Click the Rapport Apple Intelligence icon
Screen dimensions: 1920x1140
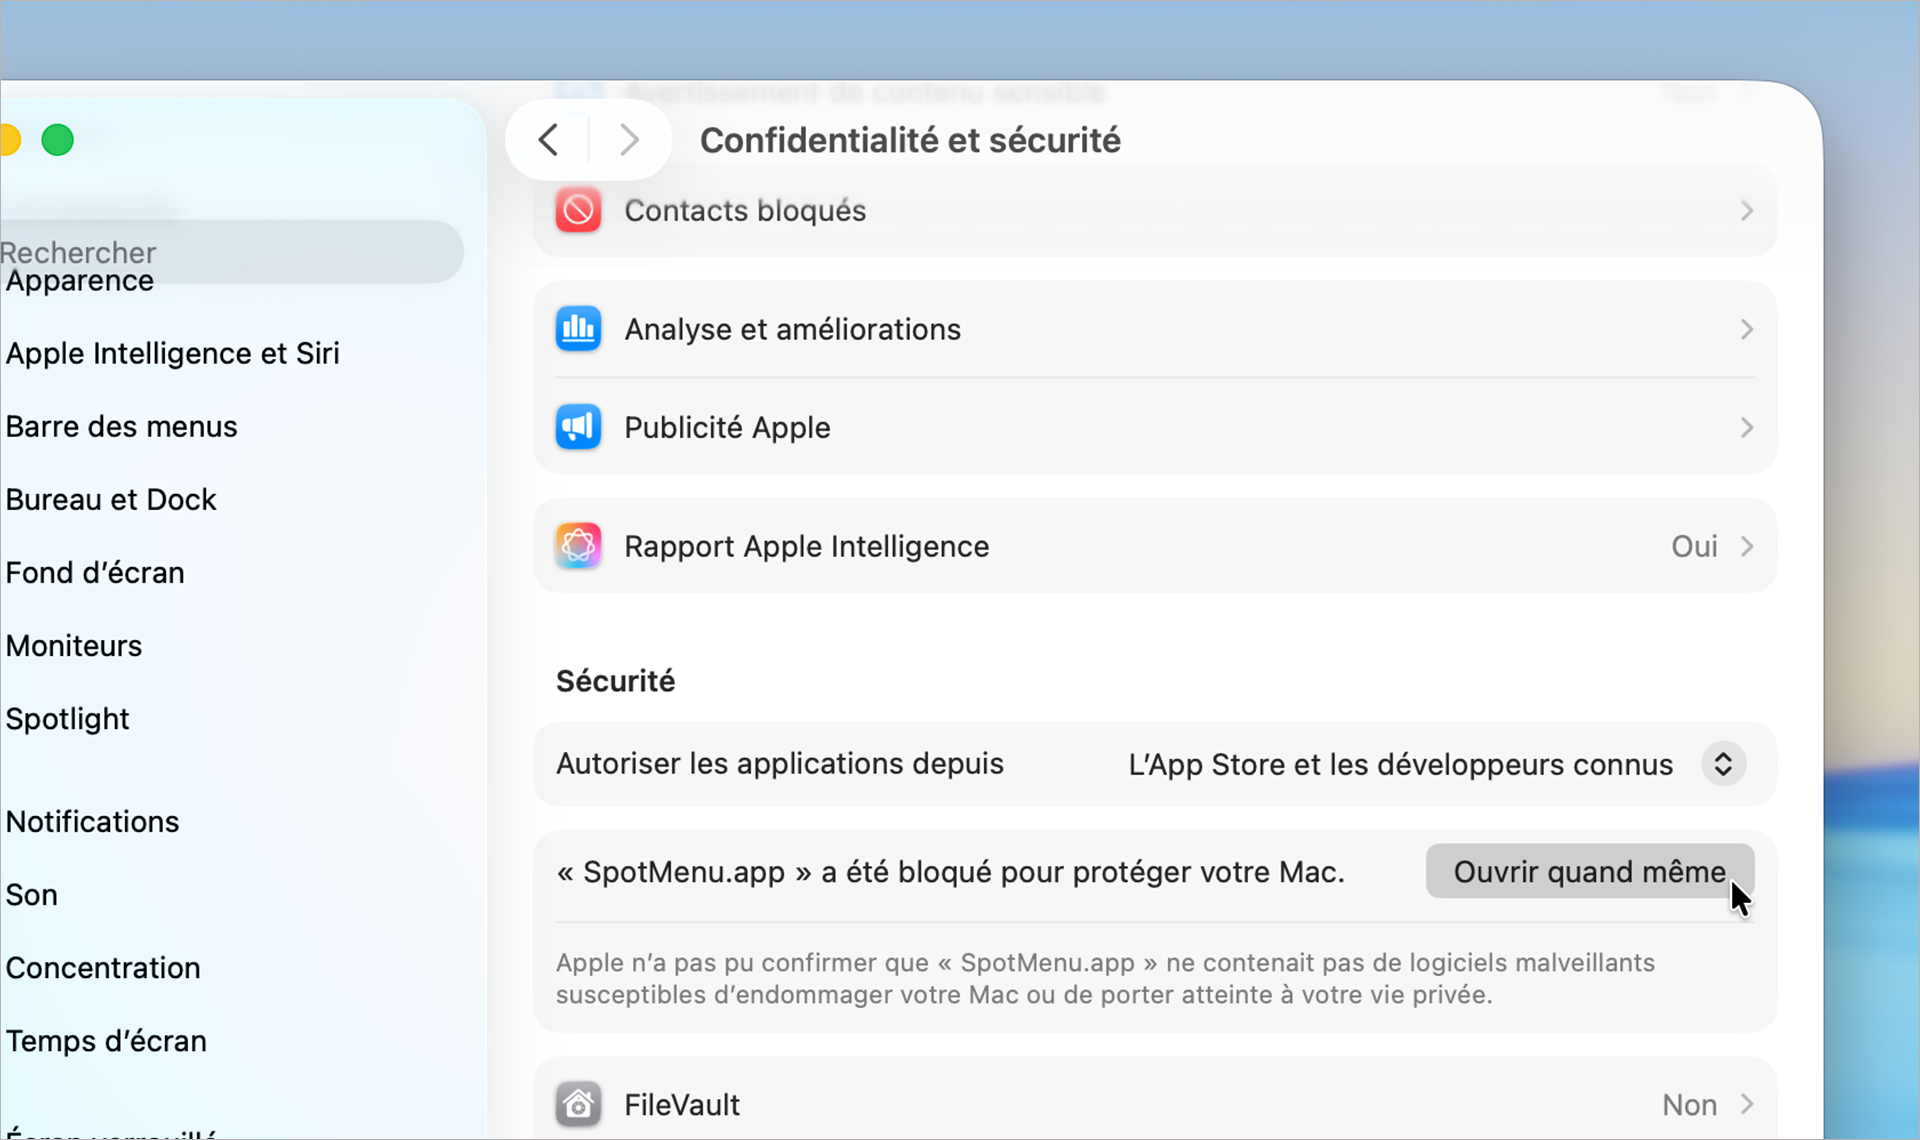pos(578,546)
